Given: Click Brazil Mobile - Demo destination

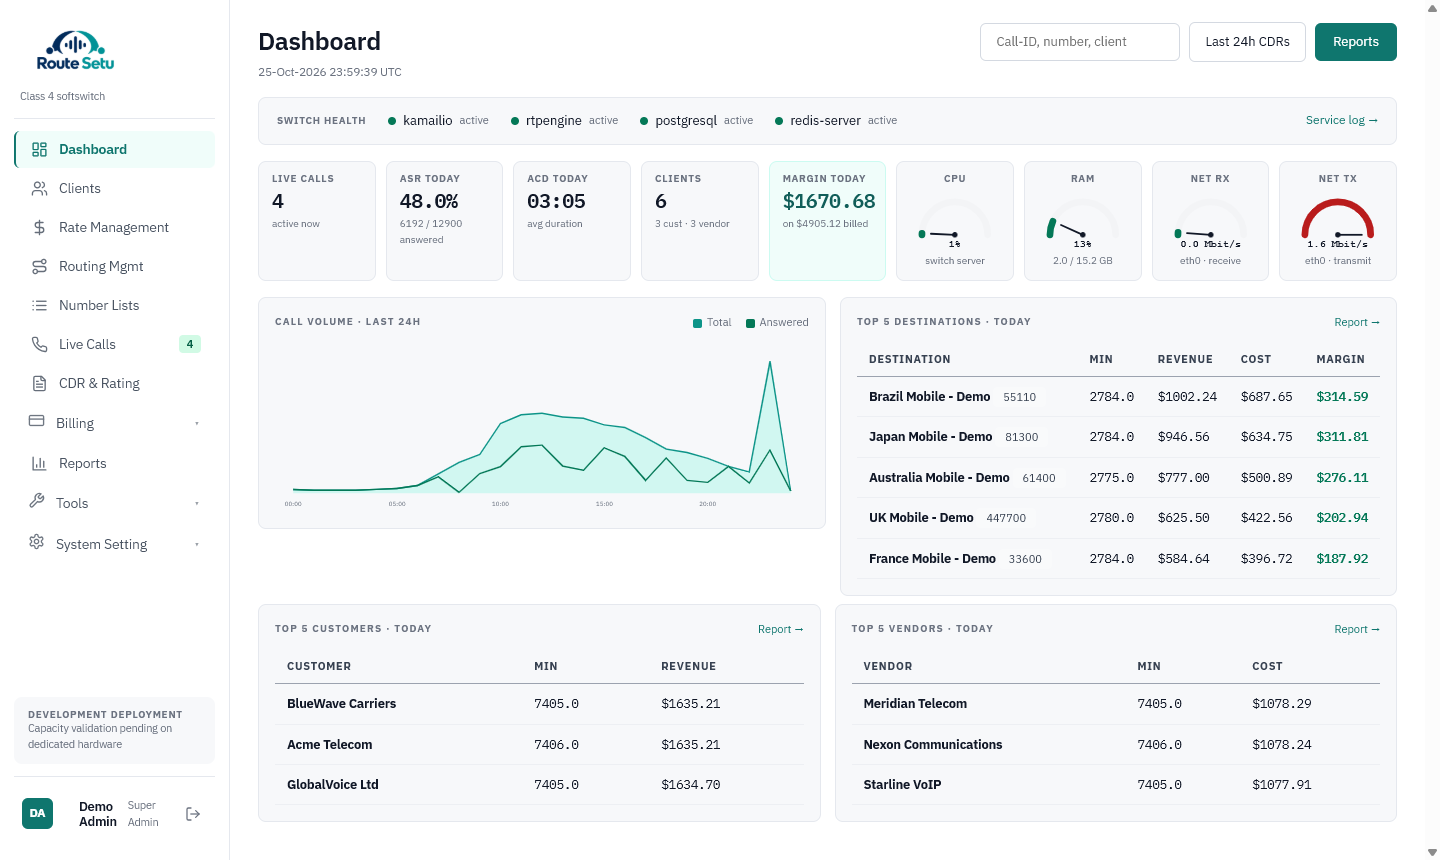Looking at the screenshot, I should point(929,397).
